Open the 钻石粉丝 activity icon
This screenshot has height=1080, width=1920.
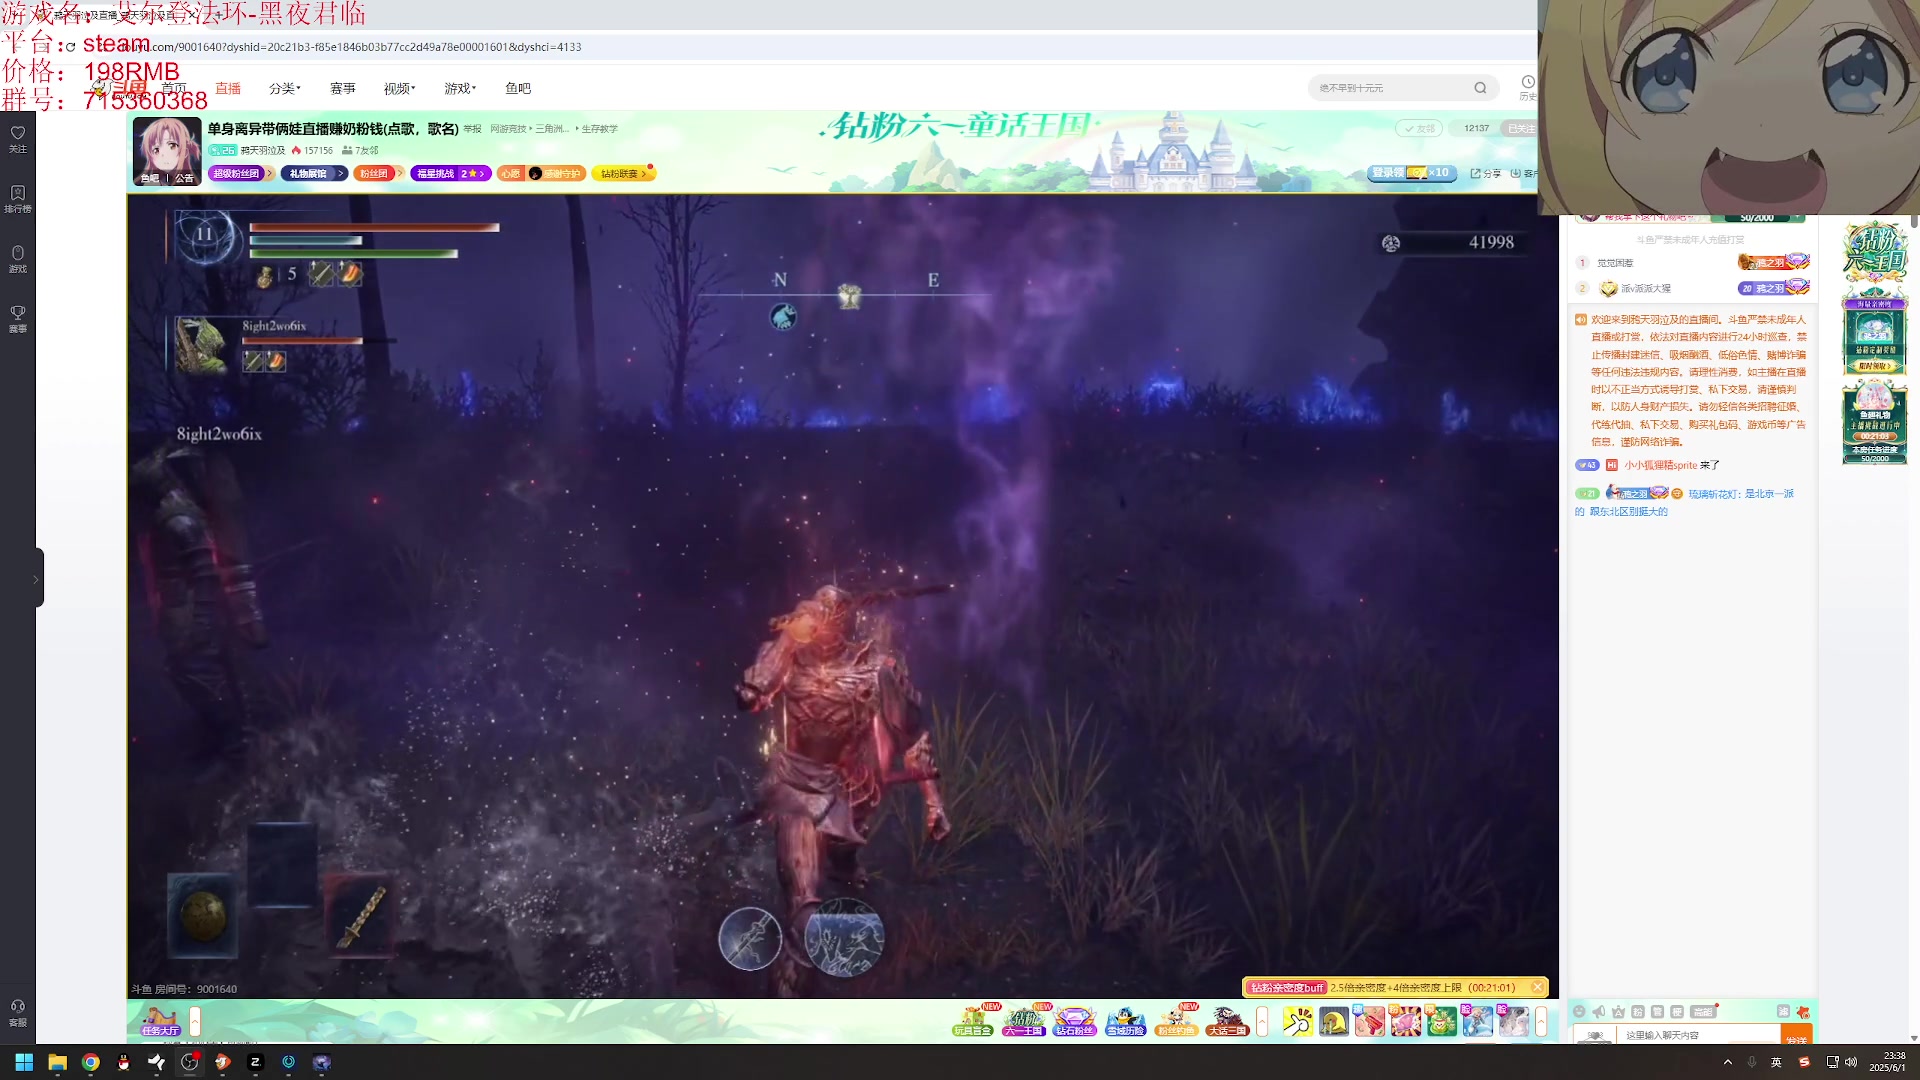pos(1074,1021)
